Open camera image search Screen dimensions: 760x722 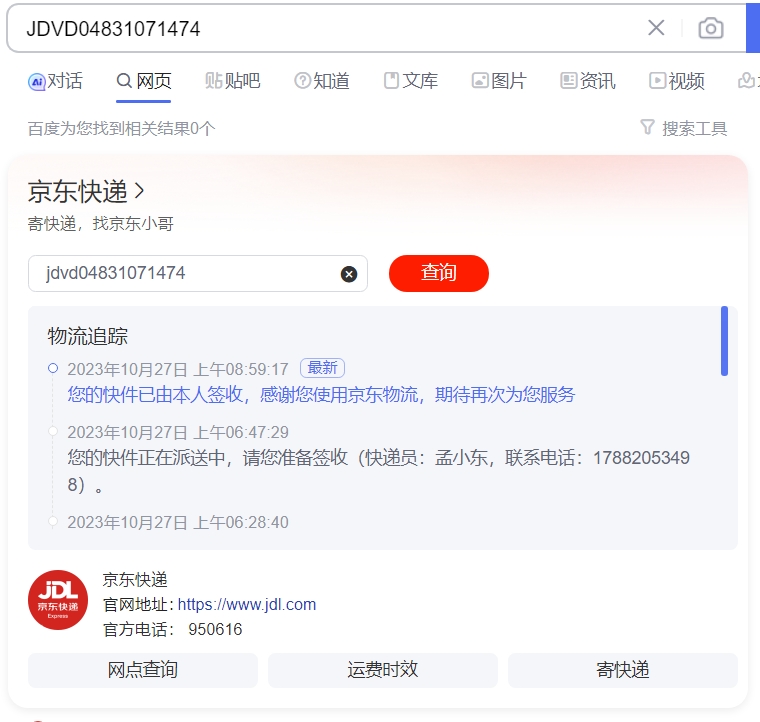tap(711, 28)
